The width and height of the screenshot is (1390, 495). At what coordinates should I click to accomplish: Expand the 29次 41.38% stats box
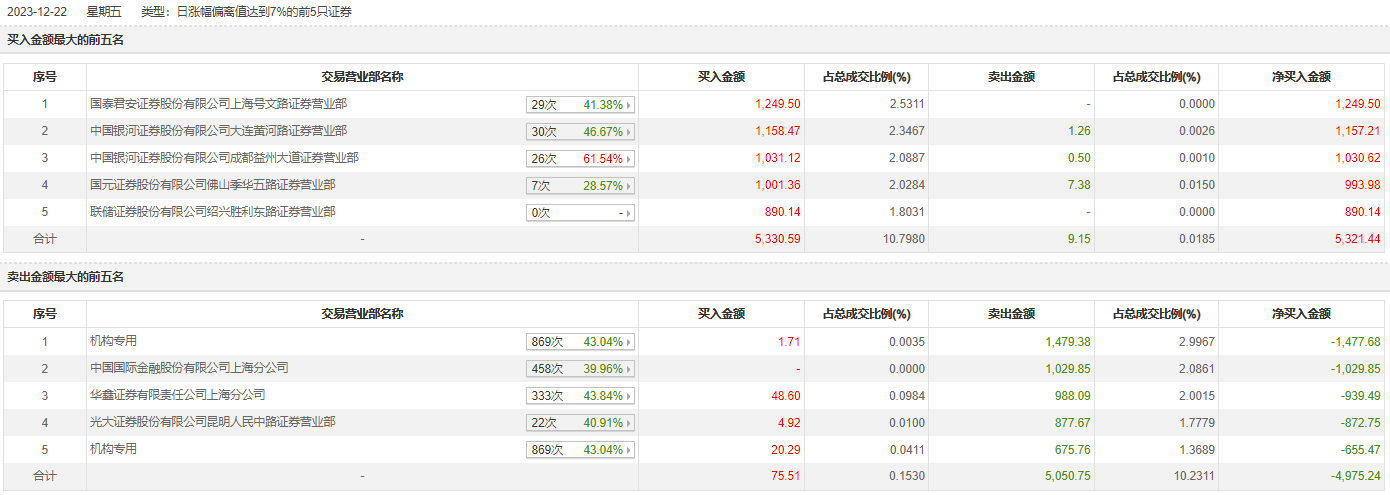point(581,105)
